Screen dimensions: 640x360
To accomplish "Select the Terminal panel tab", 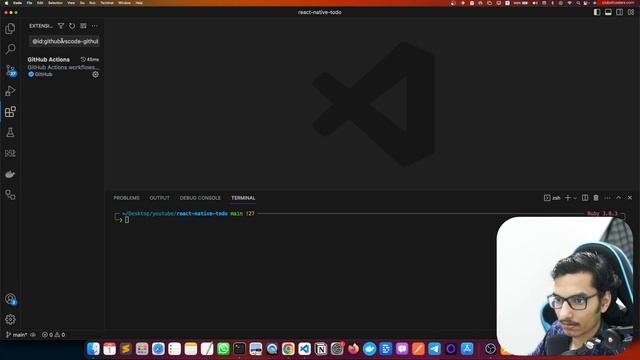I will coord(243,198).
